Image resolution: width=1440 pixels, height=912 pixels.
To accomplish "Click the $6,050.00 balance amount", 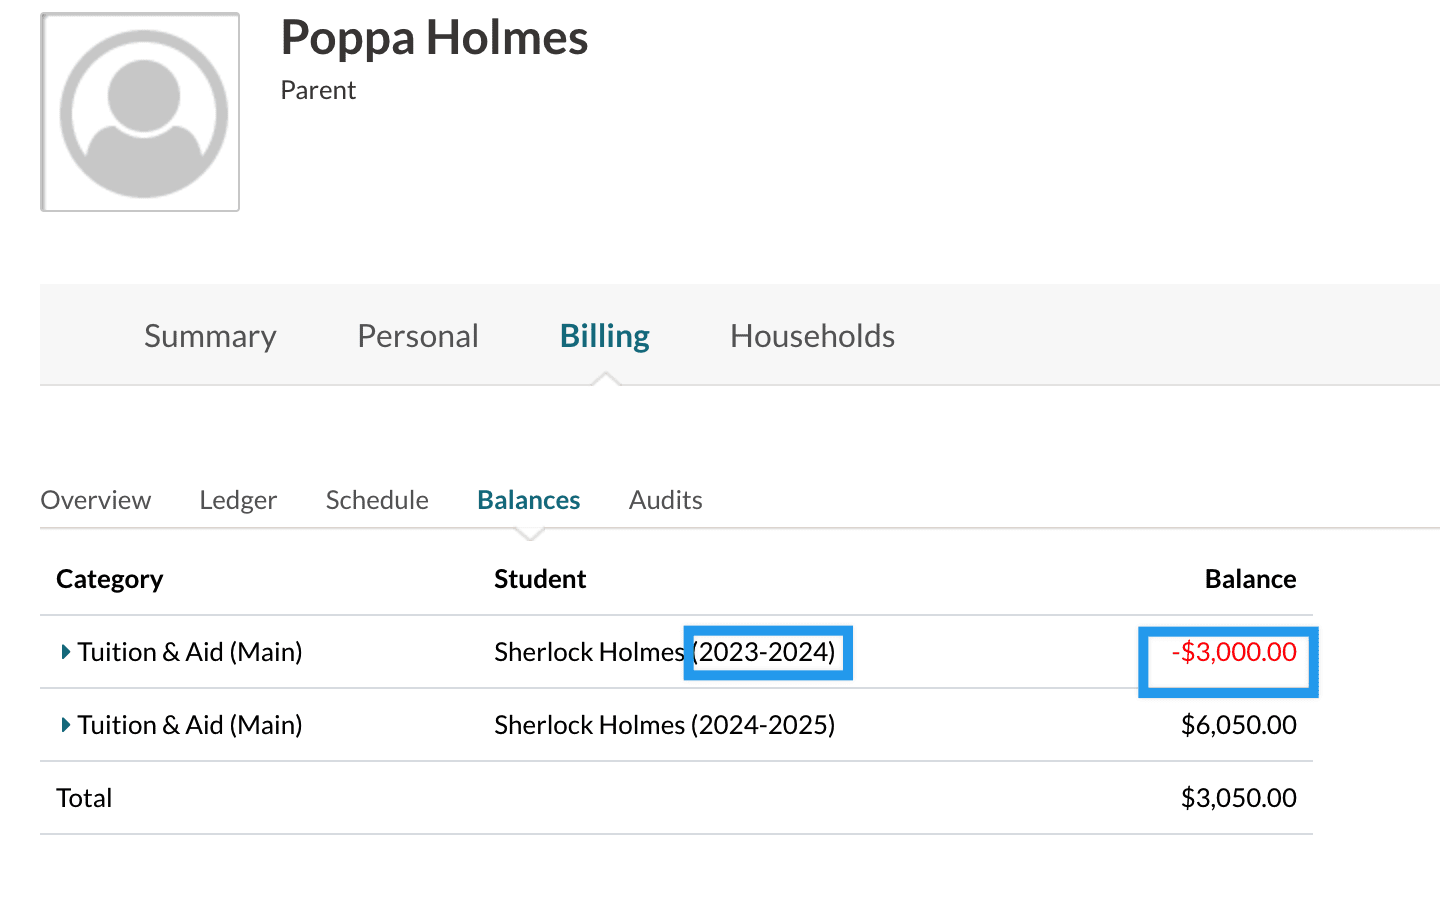I will point(1238,725).
